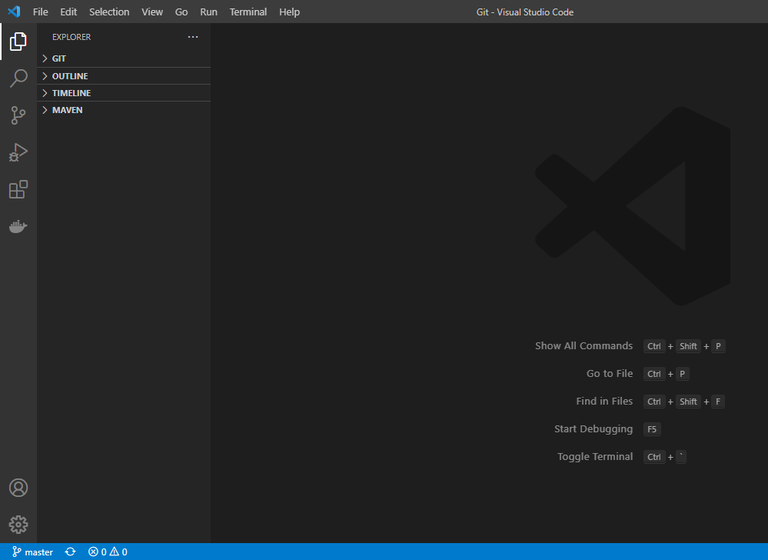
Task: Open the Edit menu
Action: coord(68,12)
